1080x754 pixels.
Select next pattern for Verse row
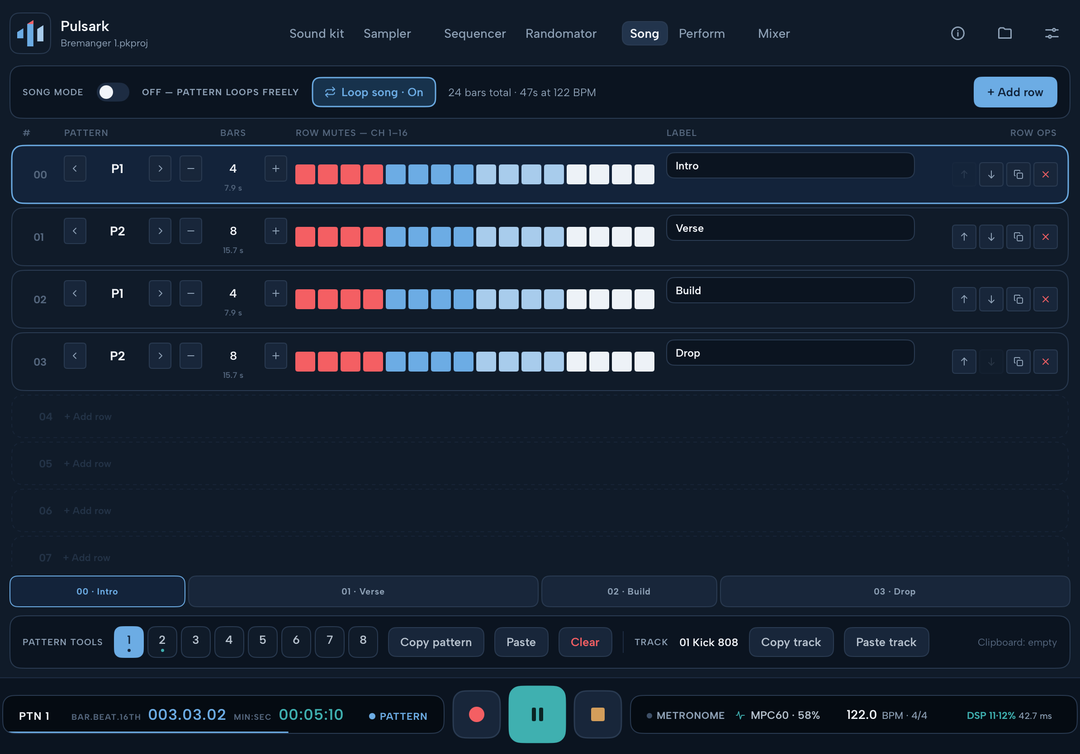tap(160, 231)
